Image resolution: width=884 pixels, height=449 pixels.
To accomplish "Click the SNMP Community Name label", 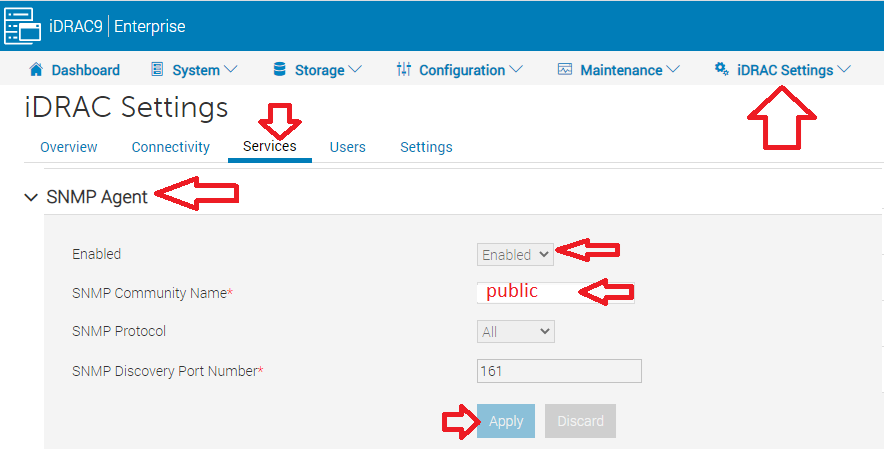I will pos(152,293).
